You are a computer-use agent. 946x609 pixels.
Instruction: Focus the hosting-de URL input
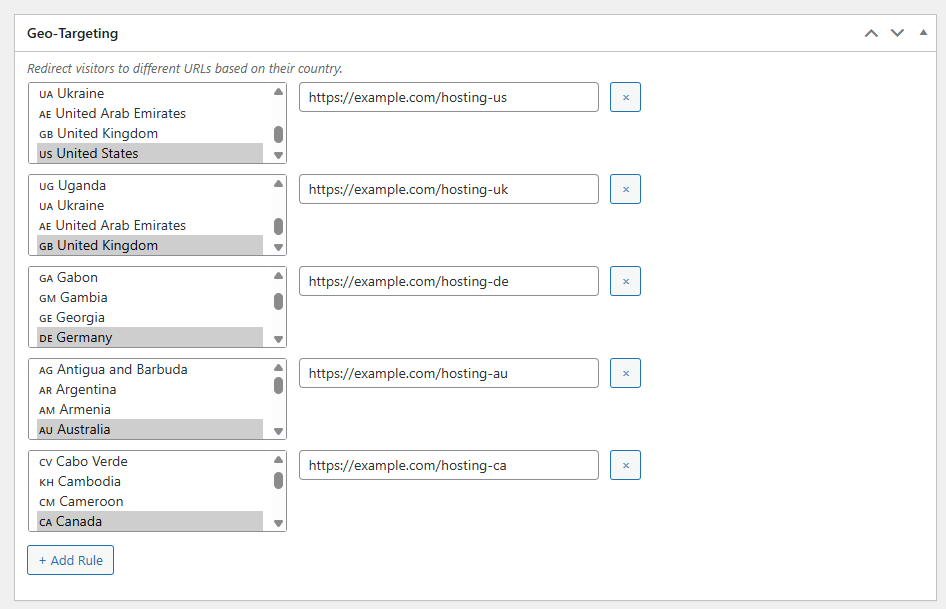point(448,281)
